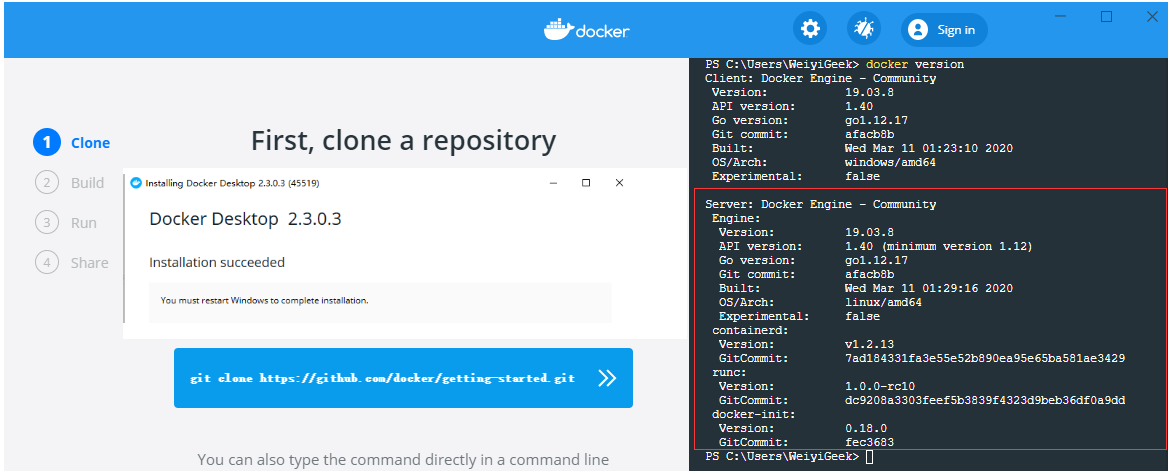Select step 4 Share
Image resolution: width=1170 pixels, height=474 pixels.
72,263
